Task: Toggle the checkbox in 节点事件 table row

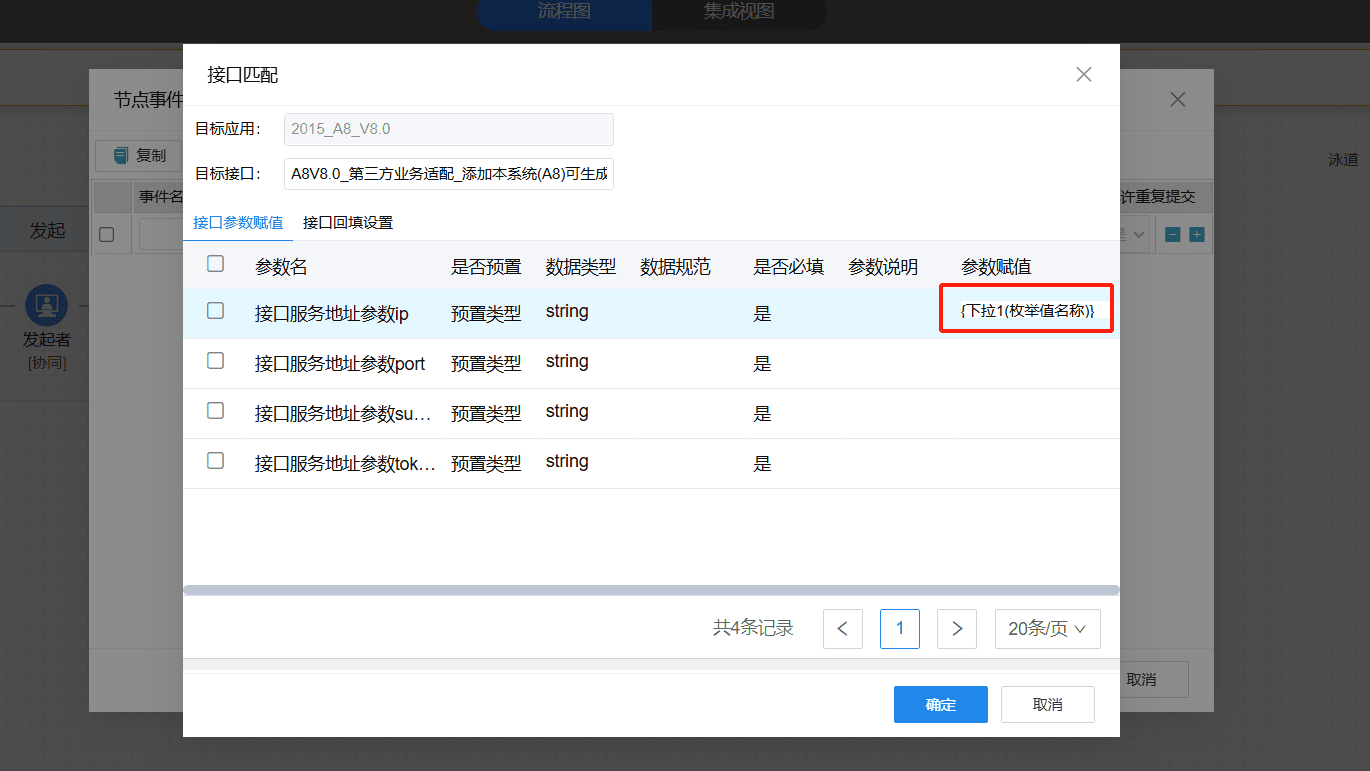Action: click(107, 235)
